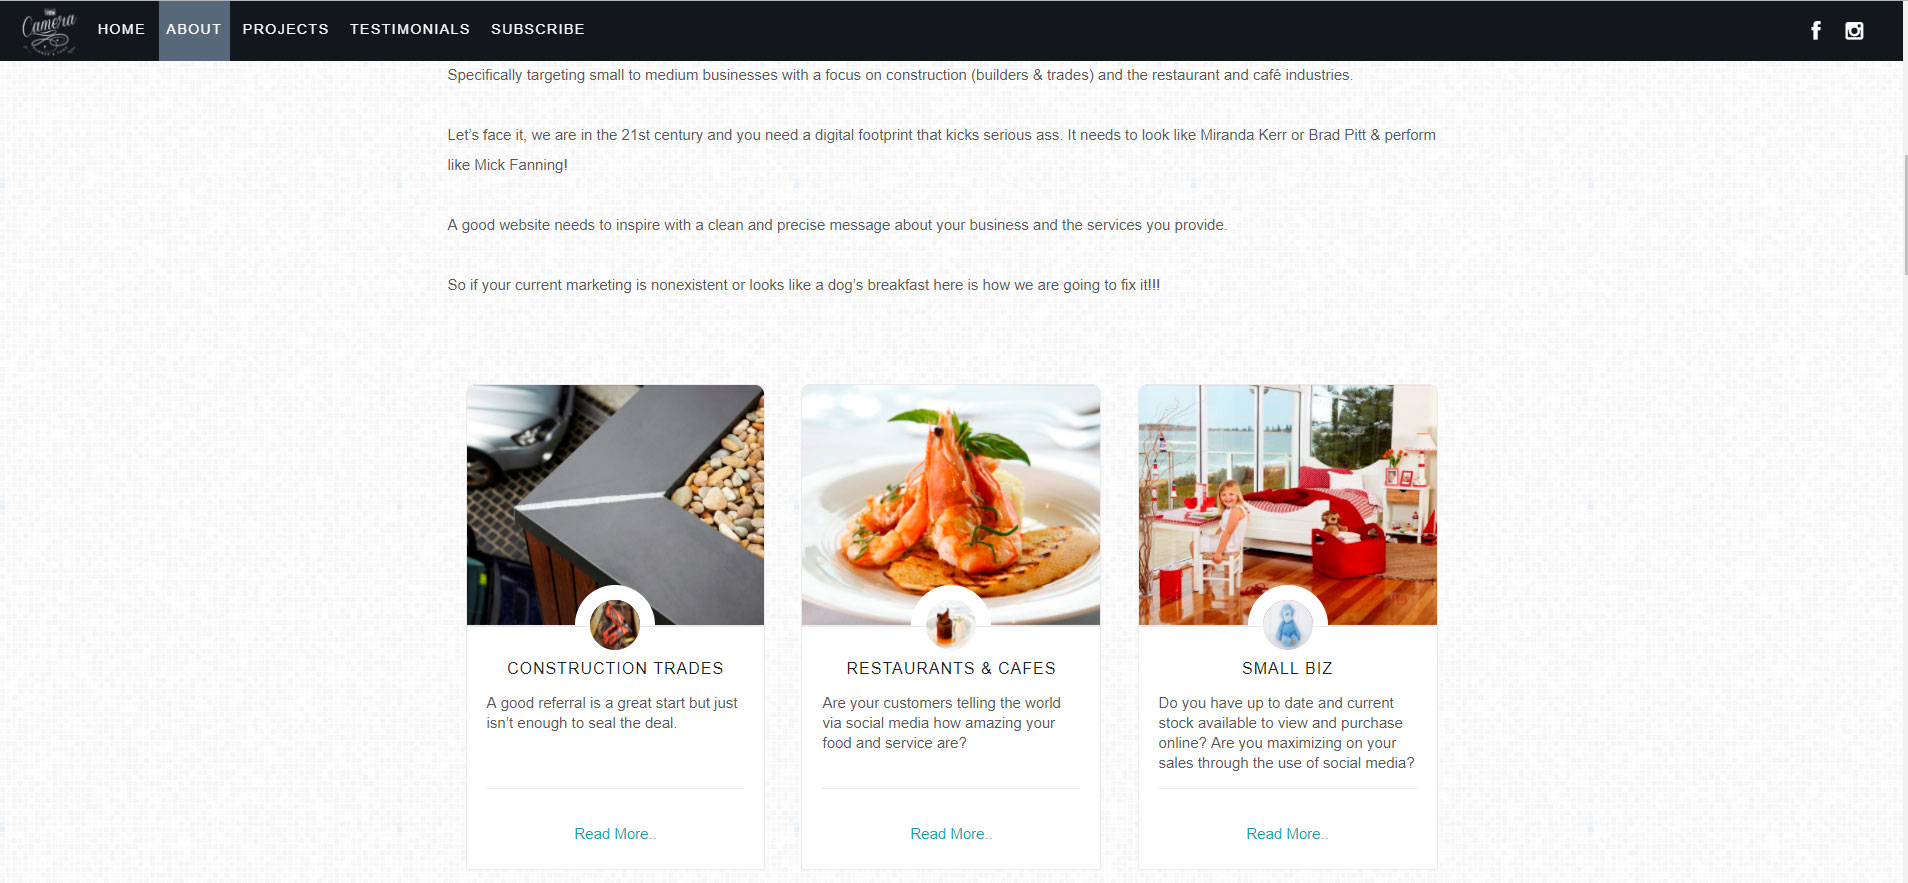The image size is (1908, 883).
Task: Open the PROJECTS menu item
Action: coord(285,29)
